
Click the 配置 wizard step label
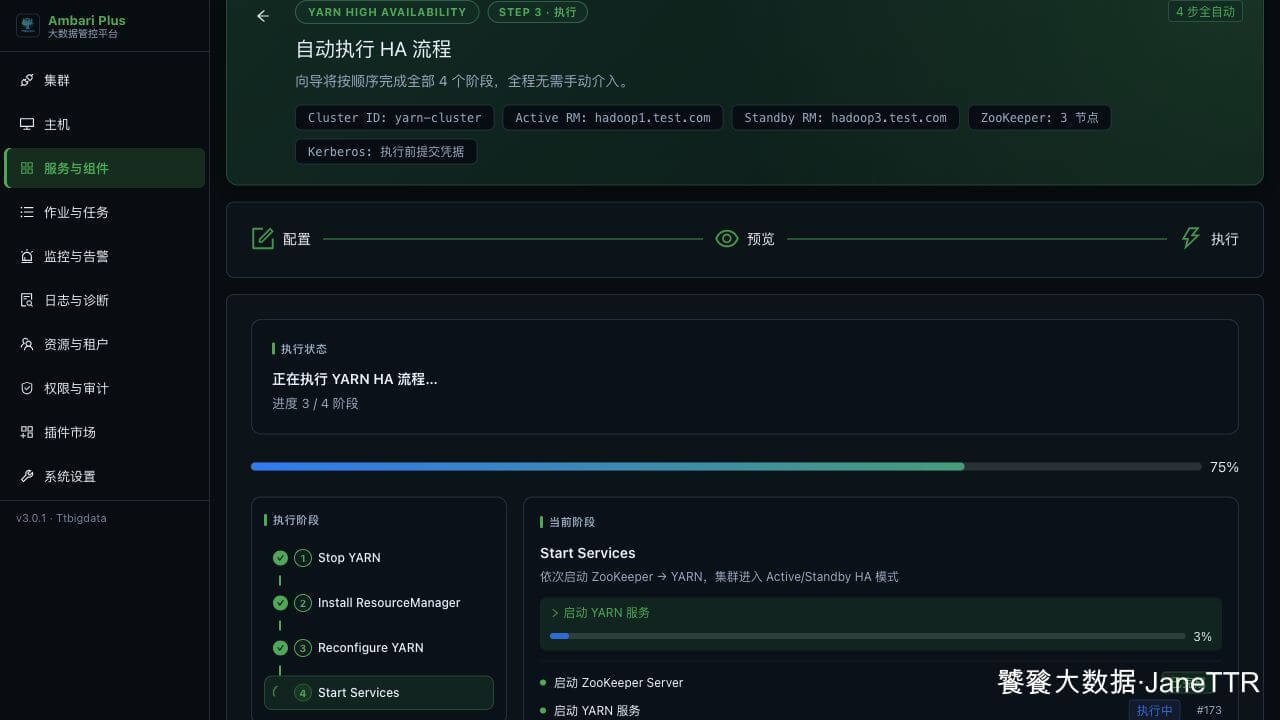click(x=297, y=239)
